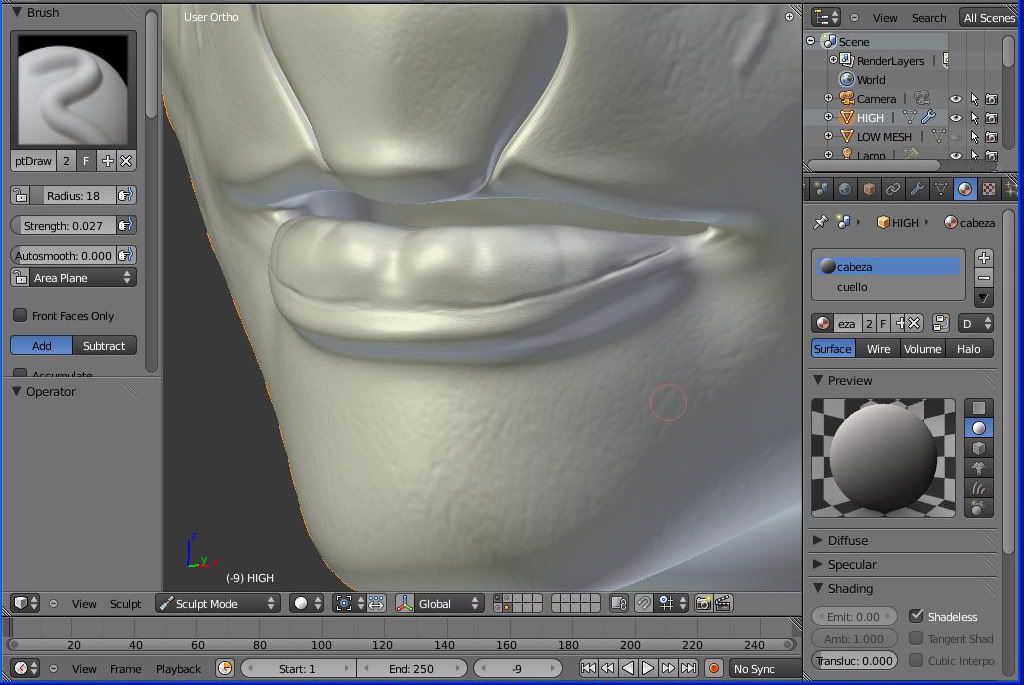Click the record keyframe button in timeline

(714, 668)
